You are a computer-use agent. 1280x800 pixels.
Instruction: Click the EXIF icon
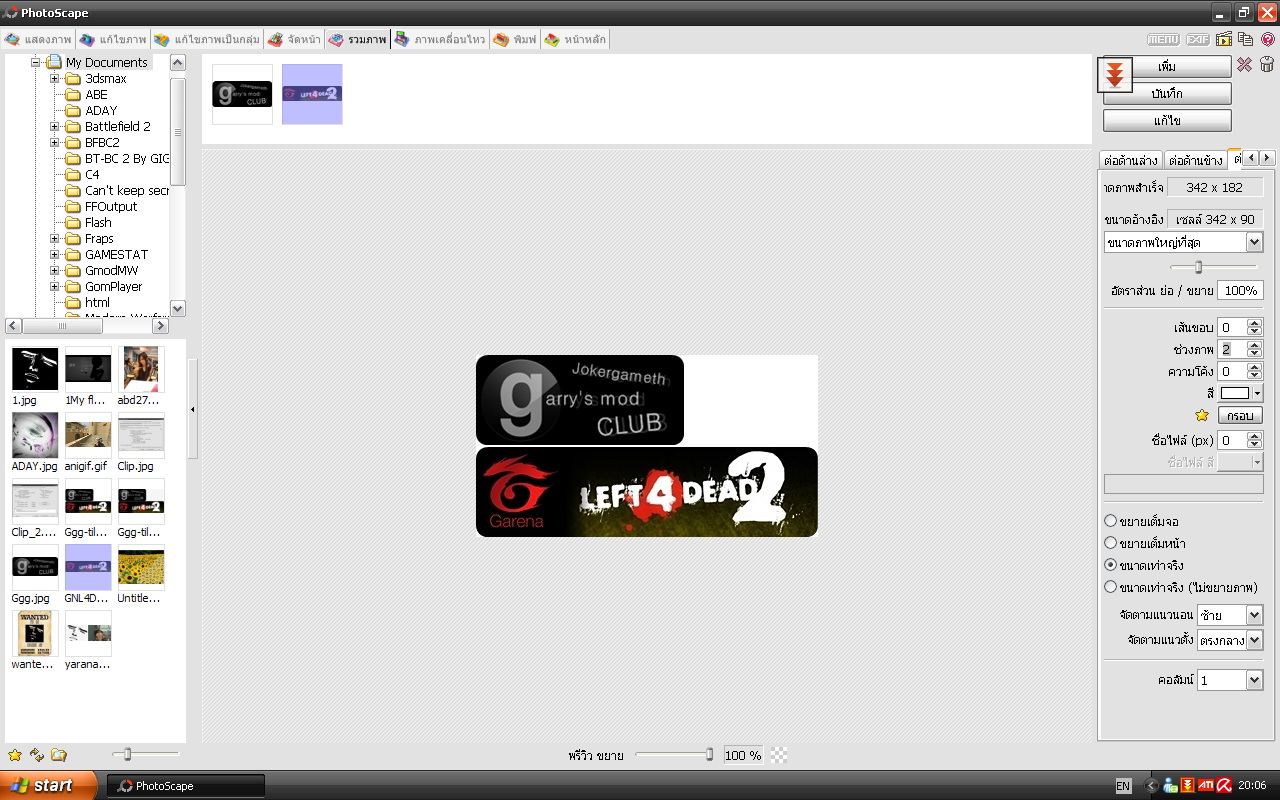click(1197, 40)
